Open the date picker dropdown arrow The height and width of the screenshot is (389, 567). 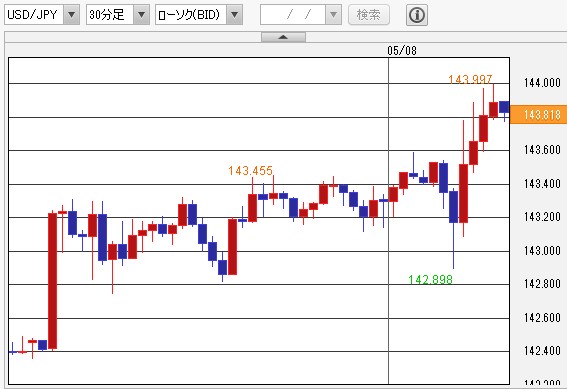click(x=333, y=15)
